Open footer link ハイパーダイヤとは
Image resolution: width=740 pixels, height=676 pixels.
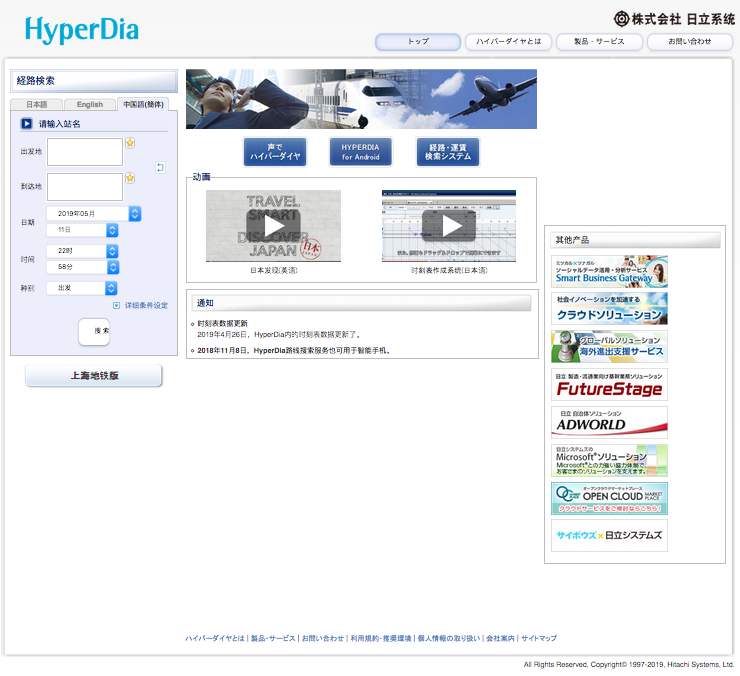(x=215, y=638)
